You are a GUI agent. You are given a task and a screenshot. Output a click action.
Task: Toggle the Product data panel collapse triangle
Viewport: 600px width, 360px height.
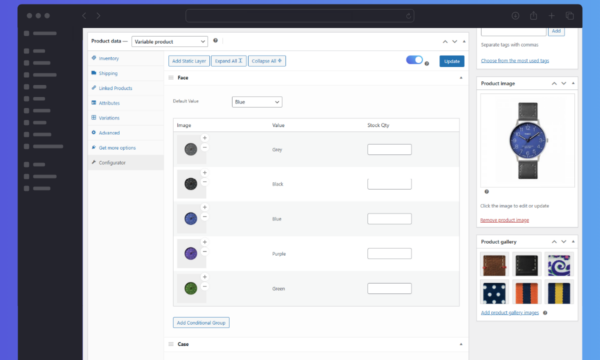pyautogui.click(x=464, y=41)
